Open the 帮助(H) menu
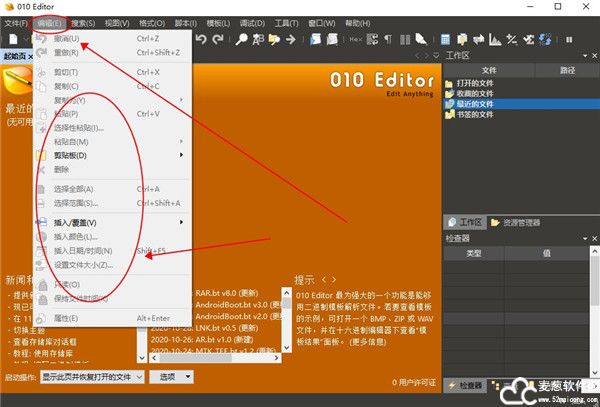Image resolution: width=600 pixels, height=407 pixels. click(357, 23)
